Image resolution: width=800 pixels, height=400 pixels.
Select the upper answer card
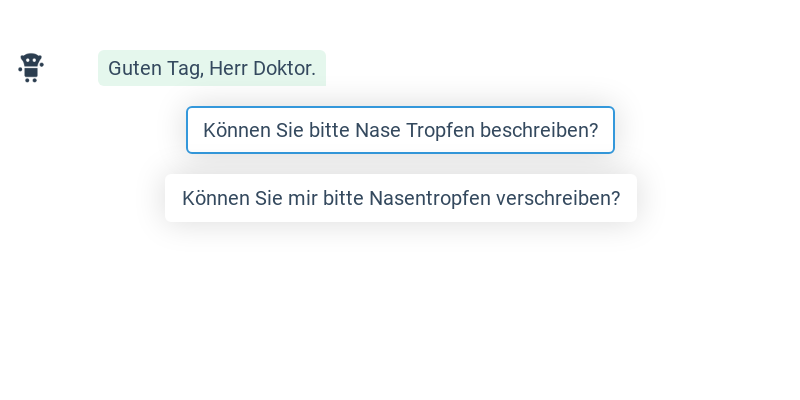pyautogui.click(x=400, y=130)
